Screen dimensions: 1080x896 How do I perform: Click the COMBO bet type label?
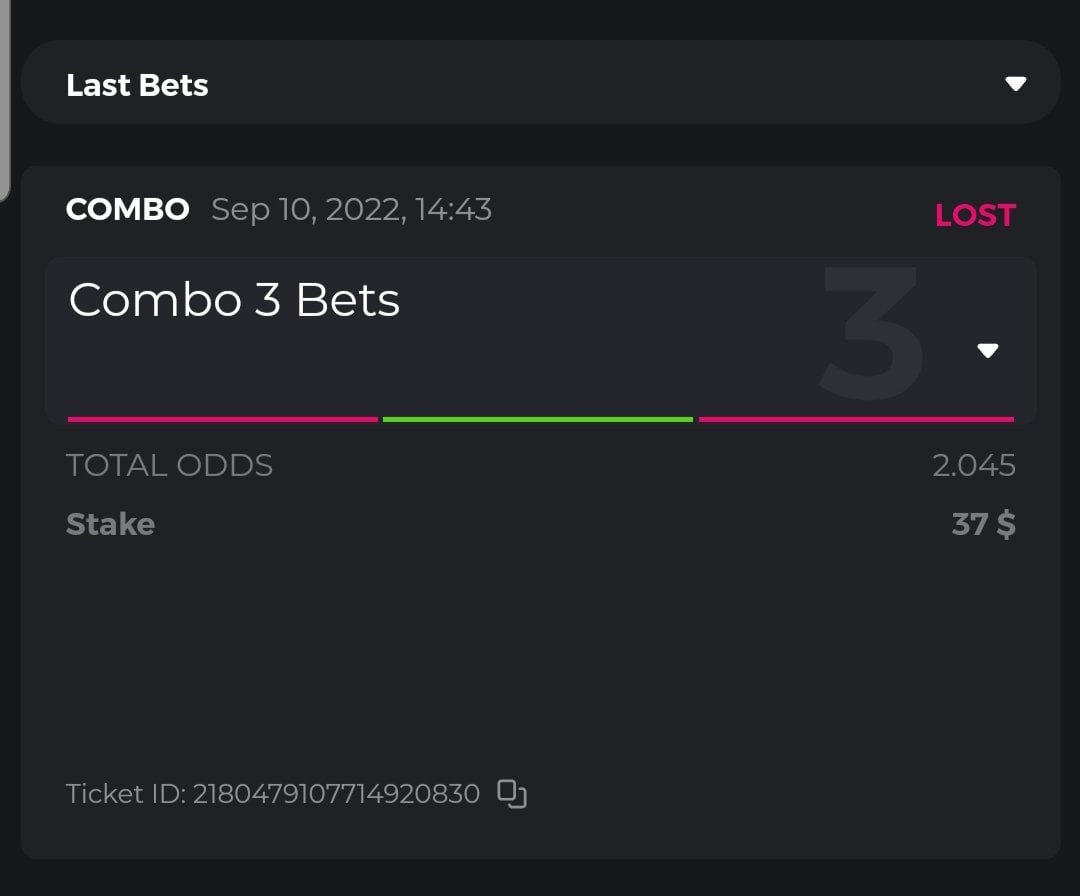pyautogui.click(x=127, y=210)
